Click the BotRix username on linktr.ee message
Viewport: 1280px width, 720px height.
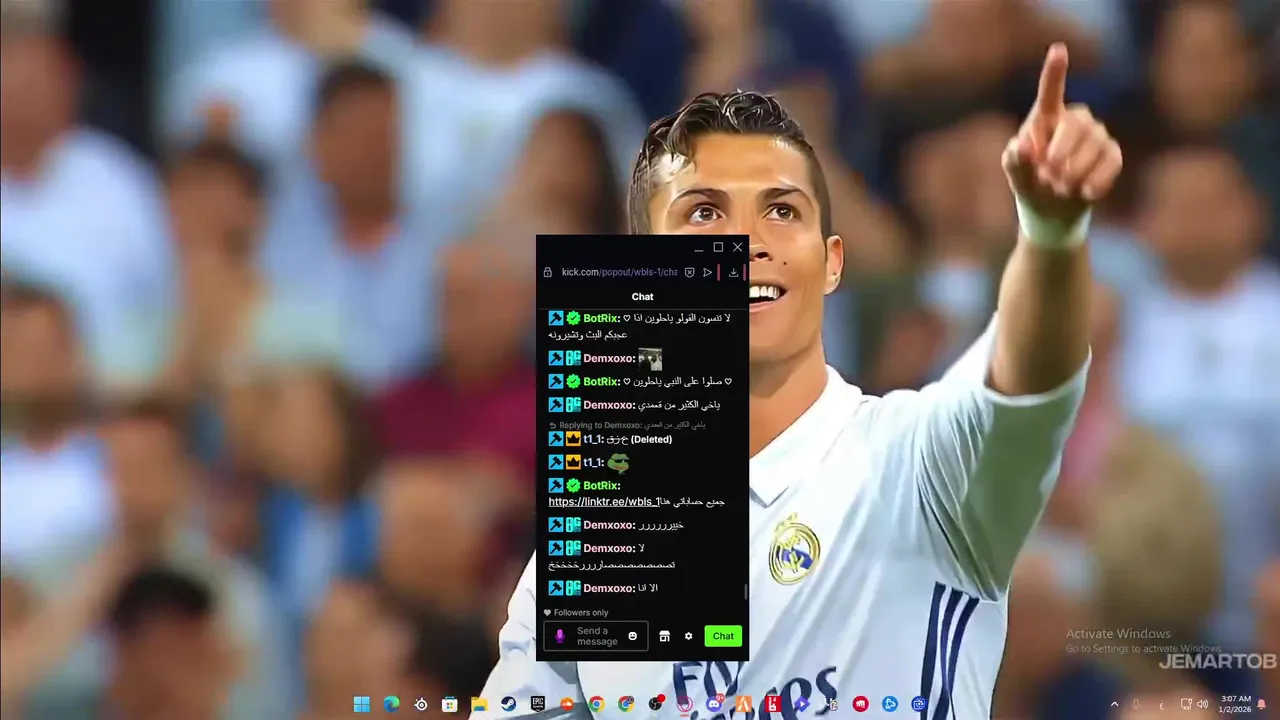[x=600, y=485]
